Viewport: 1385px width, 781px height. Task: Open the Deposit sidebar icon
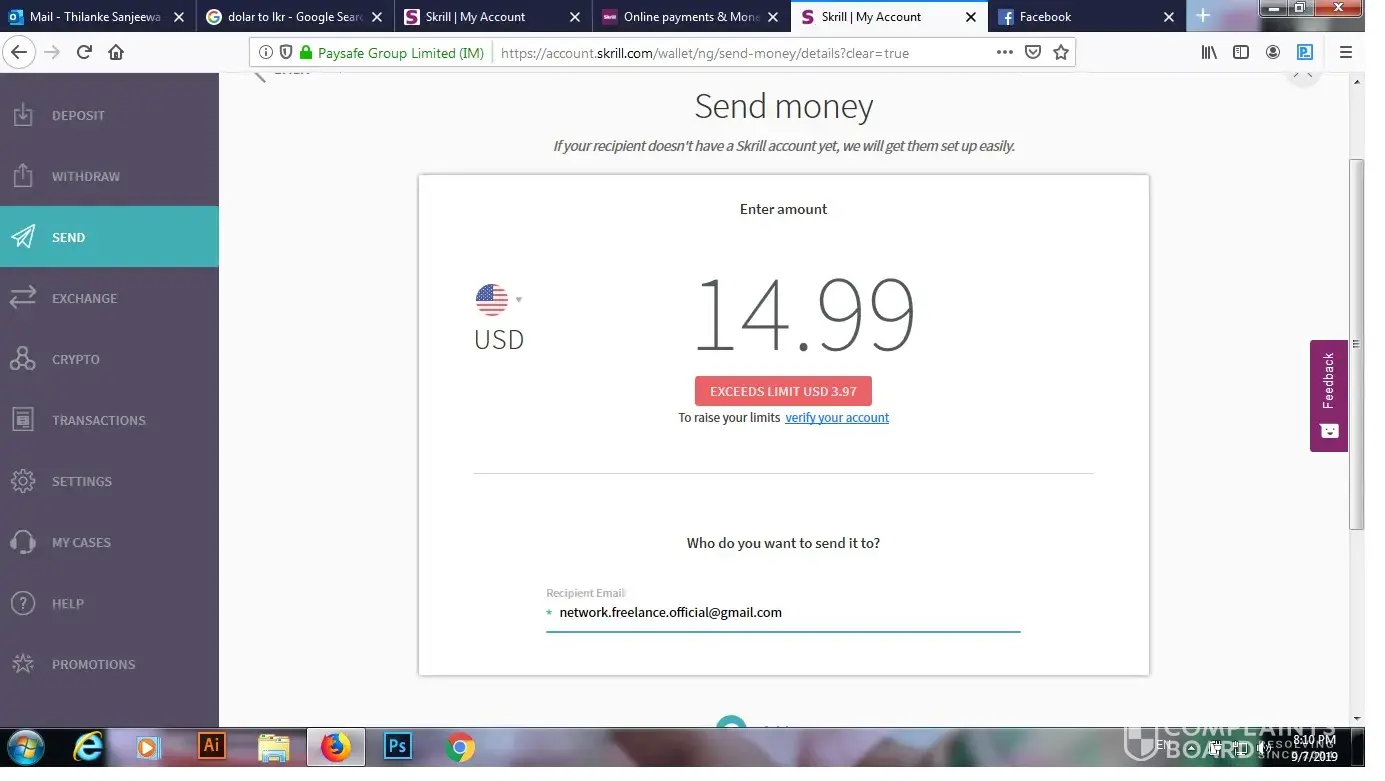[x=23, y=115]
